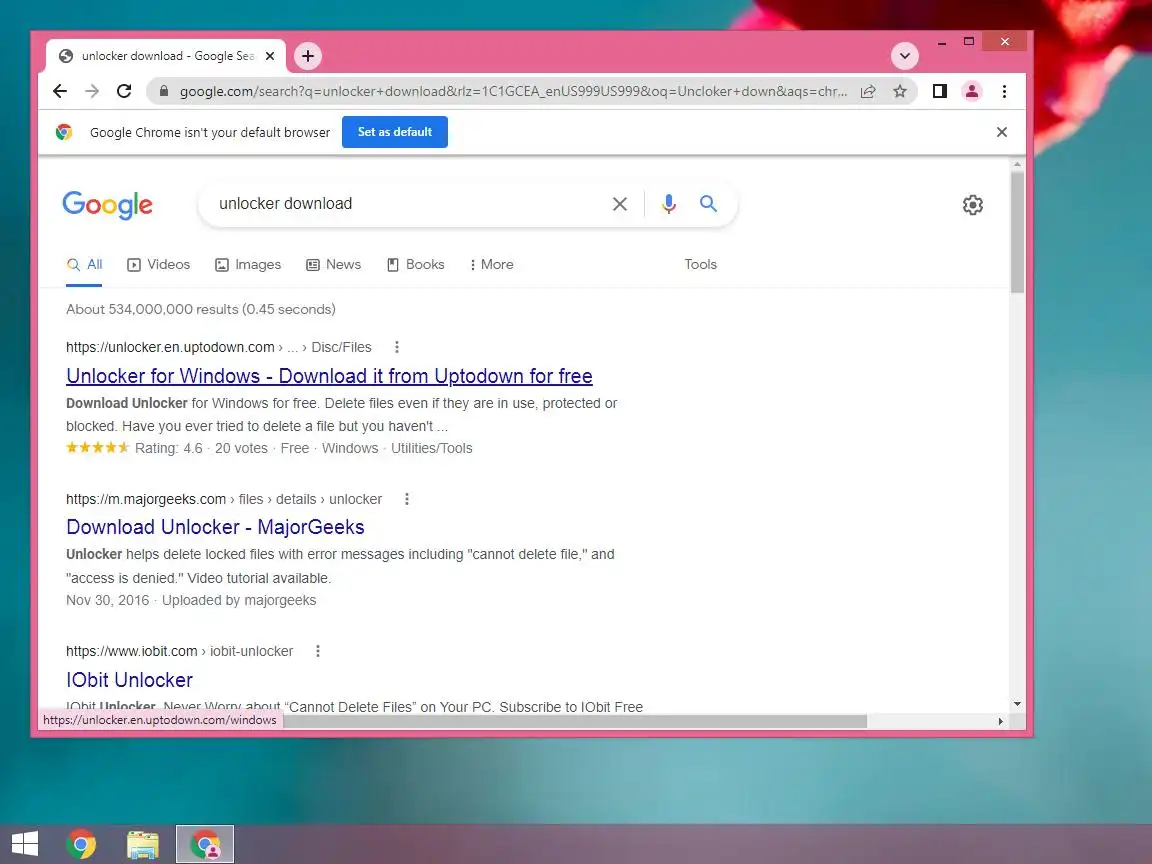Open options for majorgeeks result
Screen dimensions: 1152x864
point(407,499)
